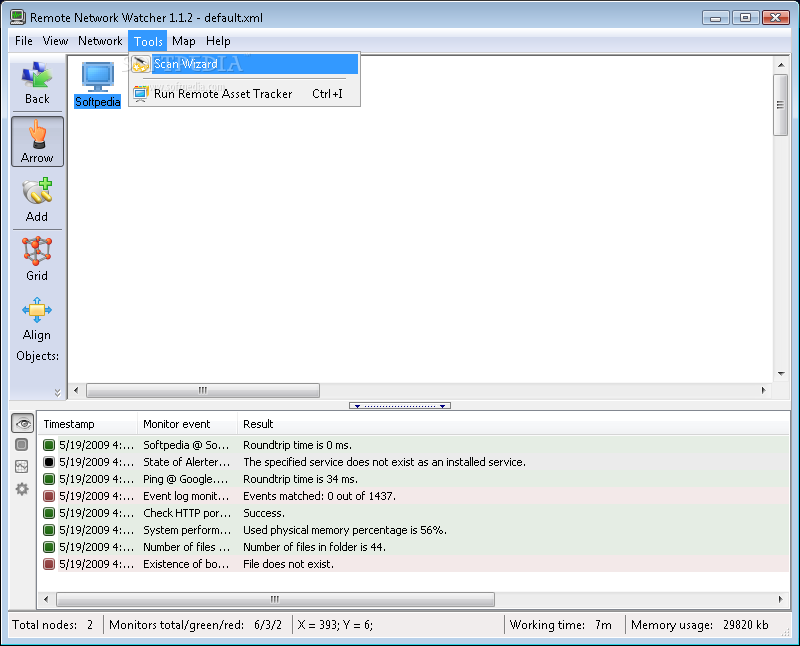Open the Help menu
Viewport: 800px width, 646px height.
pos(218,41)
